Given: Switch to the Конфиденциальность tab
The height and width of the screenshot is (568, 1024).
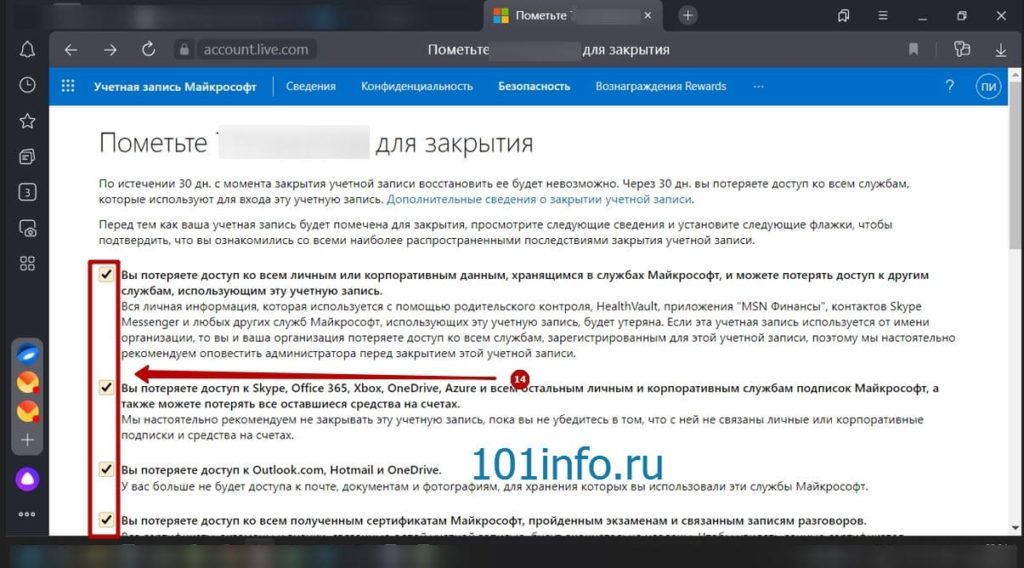Looking at the screenshot, I should click(417, 86).
